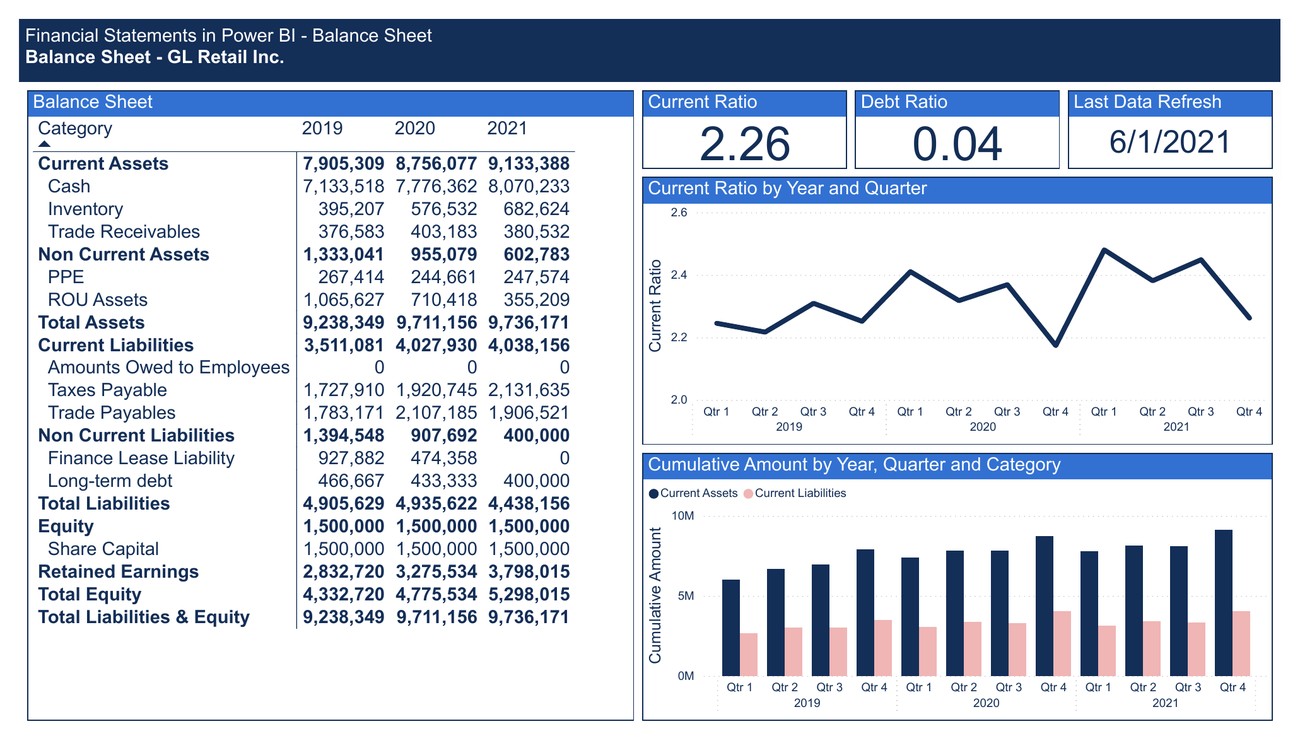1300x748 pixels.
Task: Click the 2019 Qtr 4 Current Assets bar
Action: click(x=865, y=613)
